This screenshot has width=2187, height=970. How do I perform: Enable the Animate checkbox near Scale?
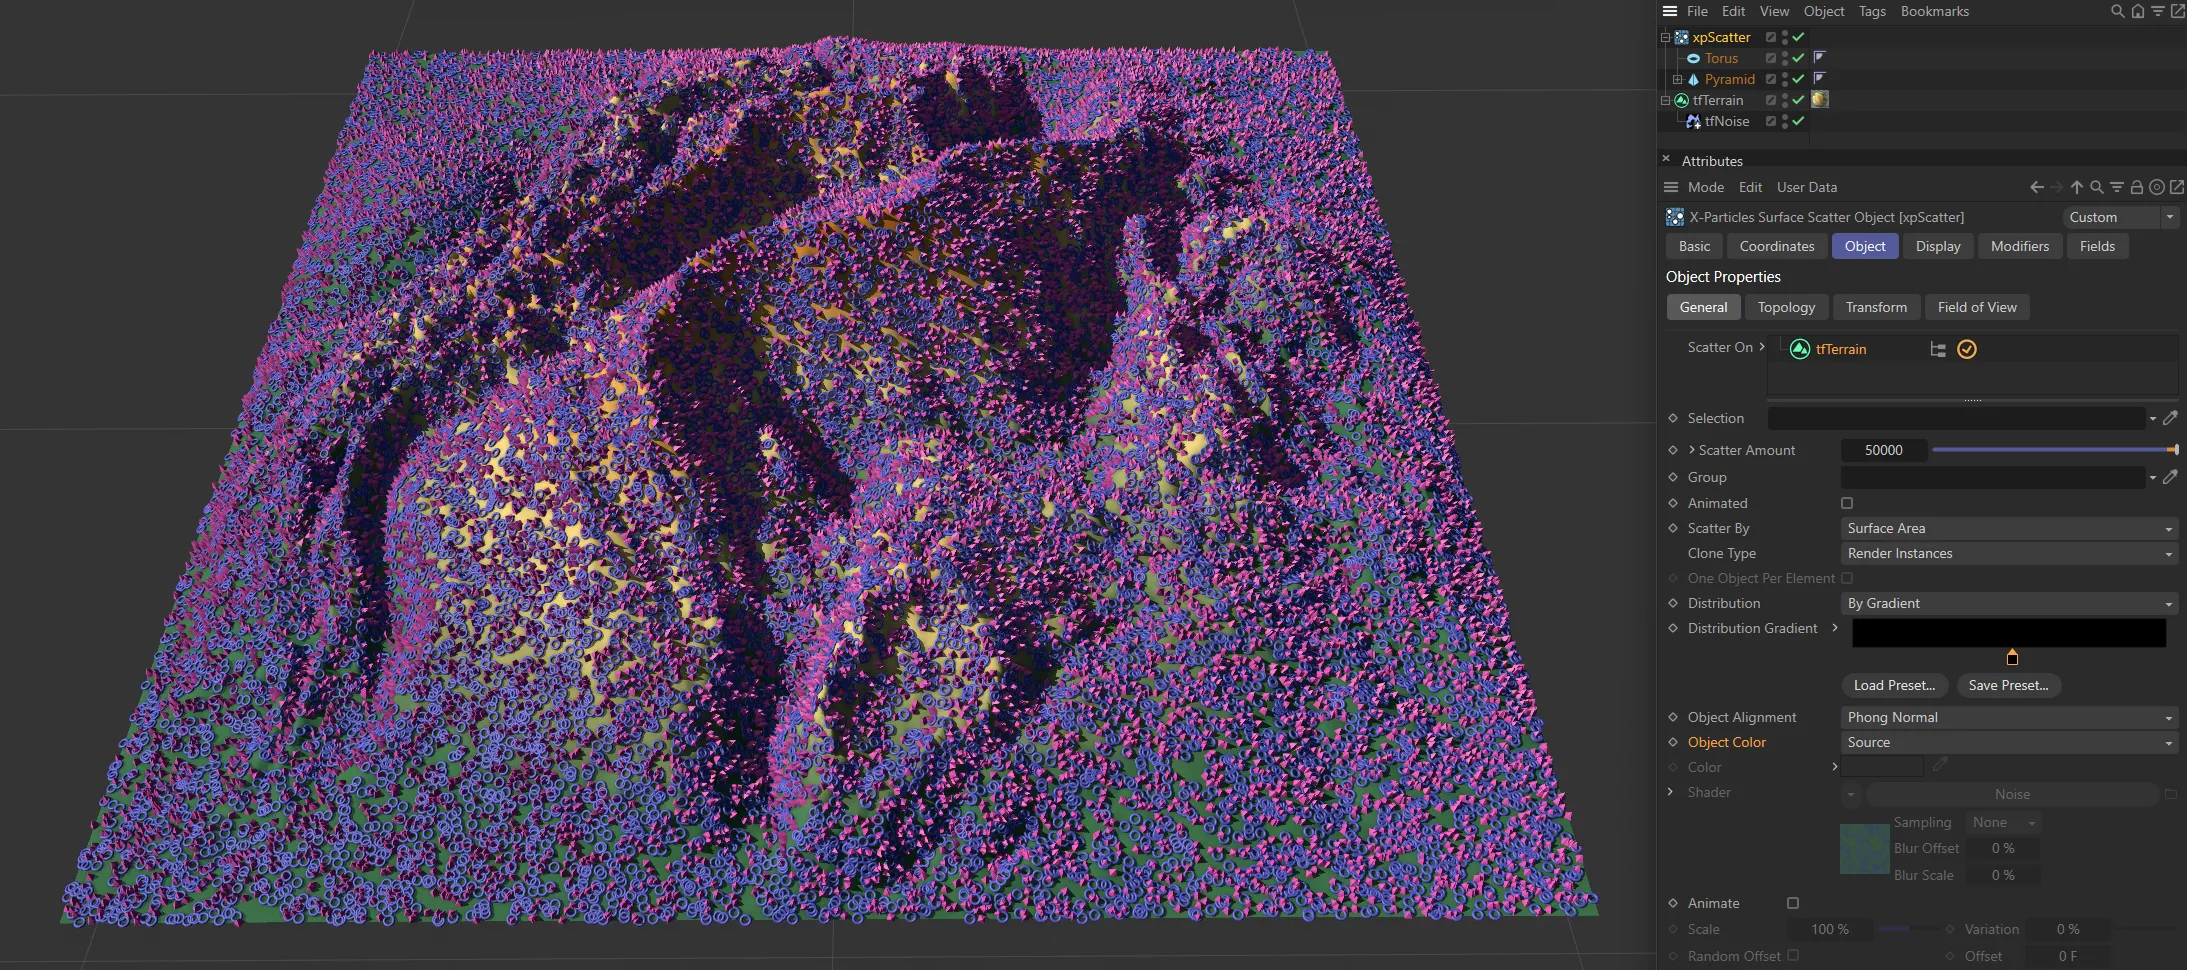pyautogui.click(x=1793, y=903)
